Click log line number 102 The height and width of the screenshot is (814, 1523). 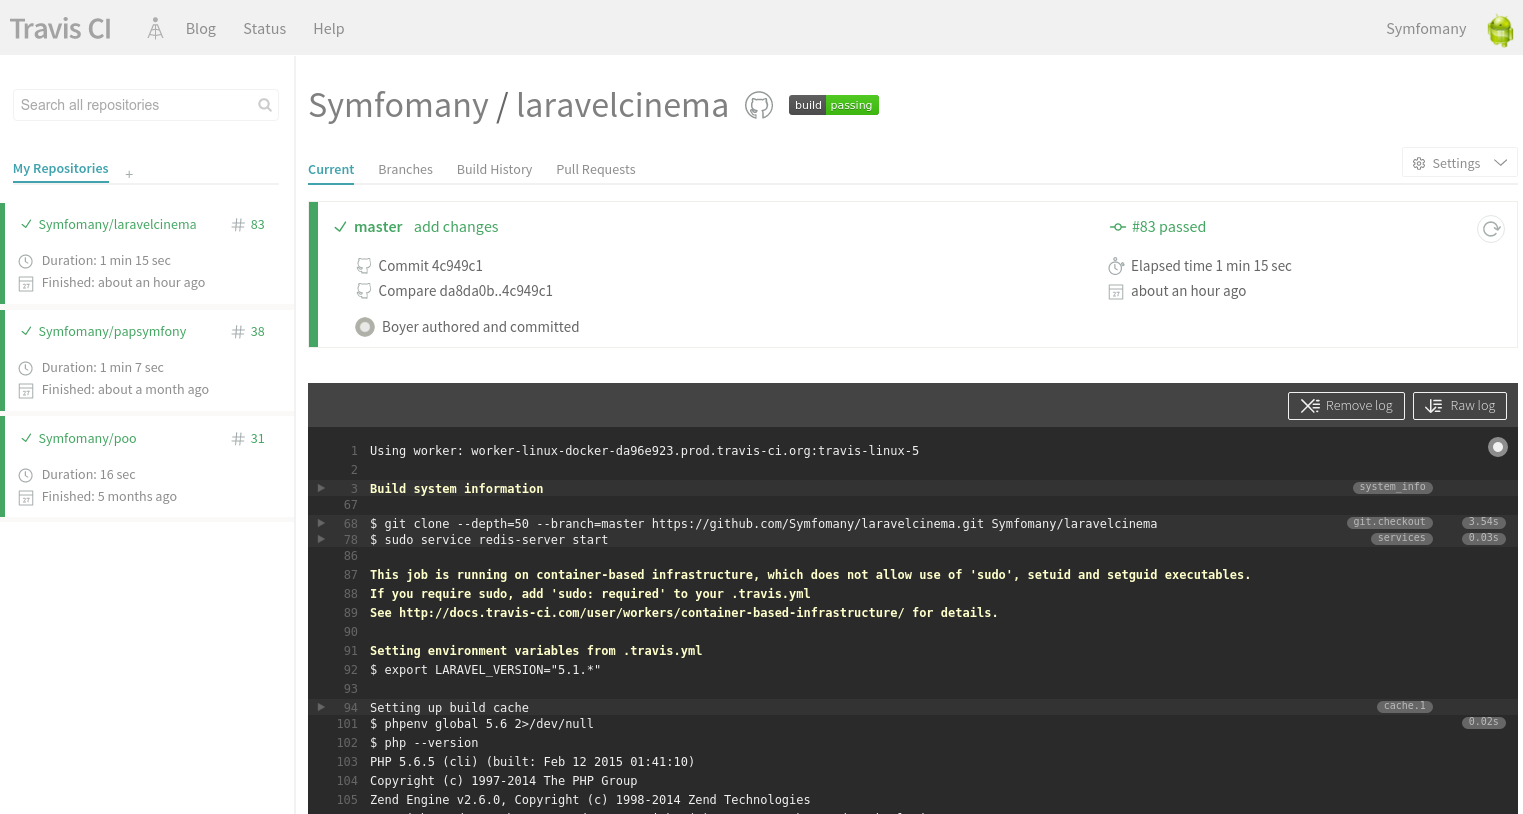(x=347, y=743)
